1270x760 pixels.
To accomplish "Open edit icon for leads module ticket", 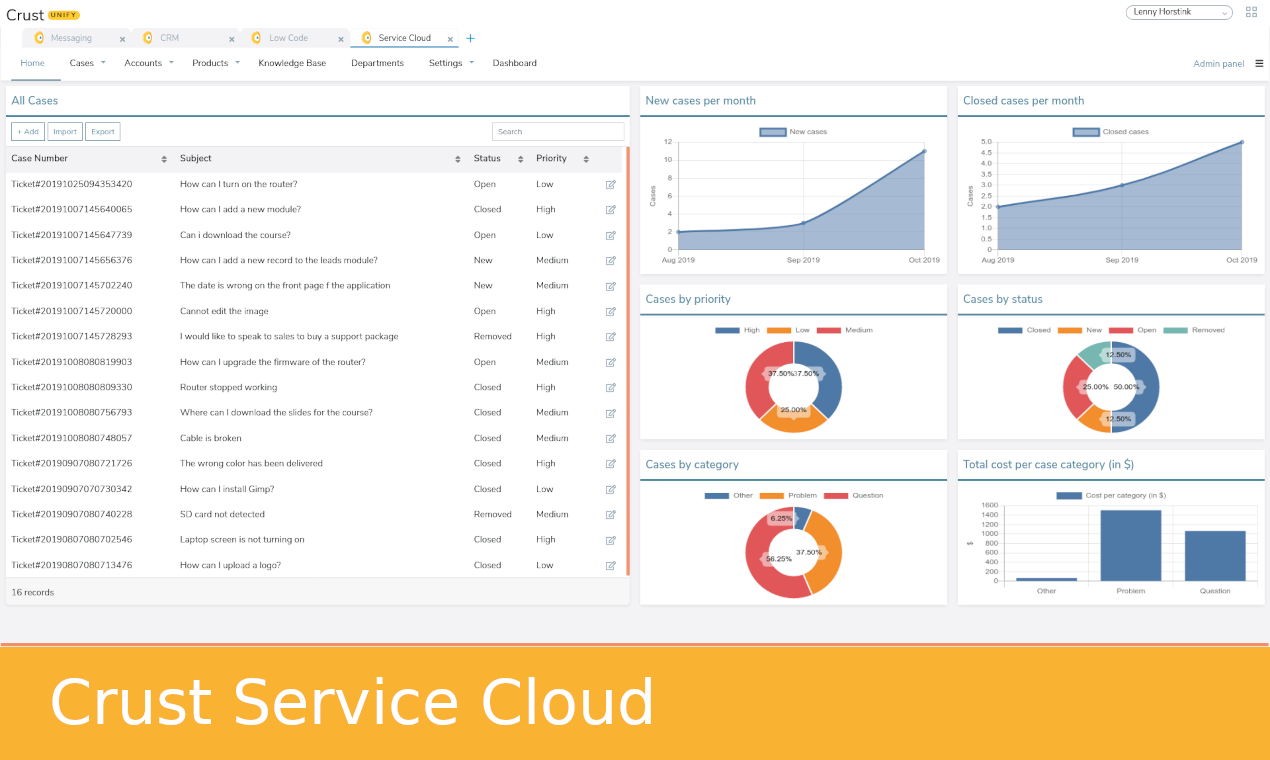I will pyautogui.click(x=610, y=260).
